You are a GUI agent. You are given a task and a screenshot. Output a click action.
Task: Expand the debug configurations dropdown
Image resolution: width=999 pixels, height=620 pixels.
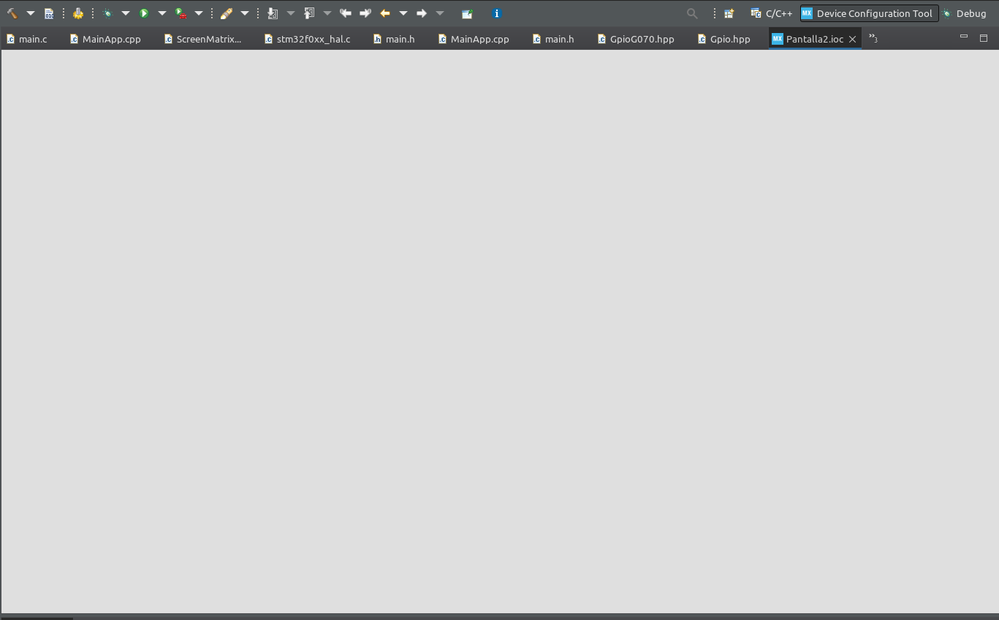click(125, 13)
